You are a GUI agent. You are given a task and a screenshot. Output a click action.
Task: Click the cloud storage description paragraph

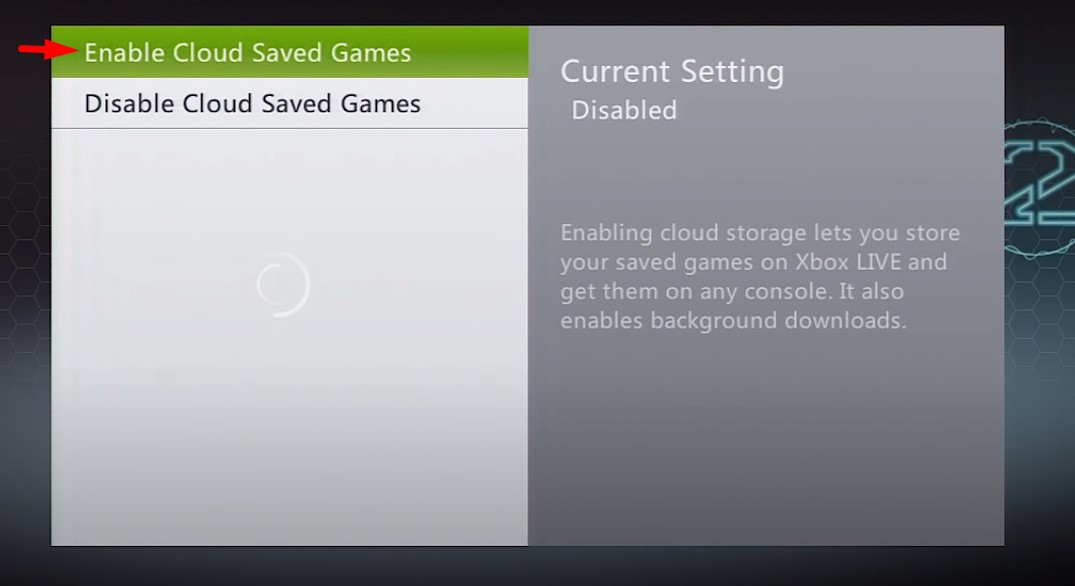[760, 276]
